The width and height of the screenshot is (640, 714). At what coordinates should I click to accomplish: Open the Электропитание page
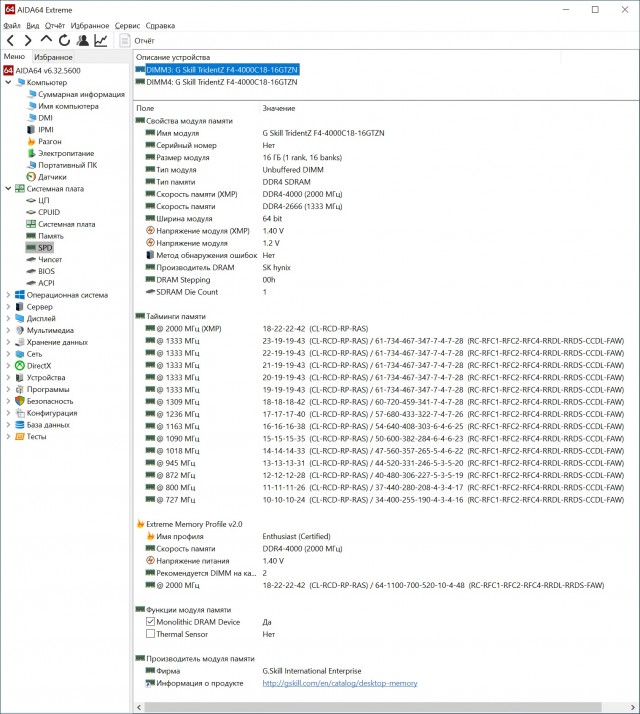[61, 153]
